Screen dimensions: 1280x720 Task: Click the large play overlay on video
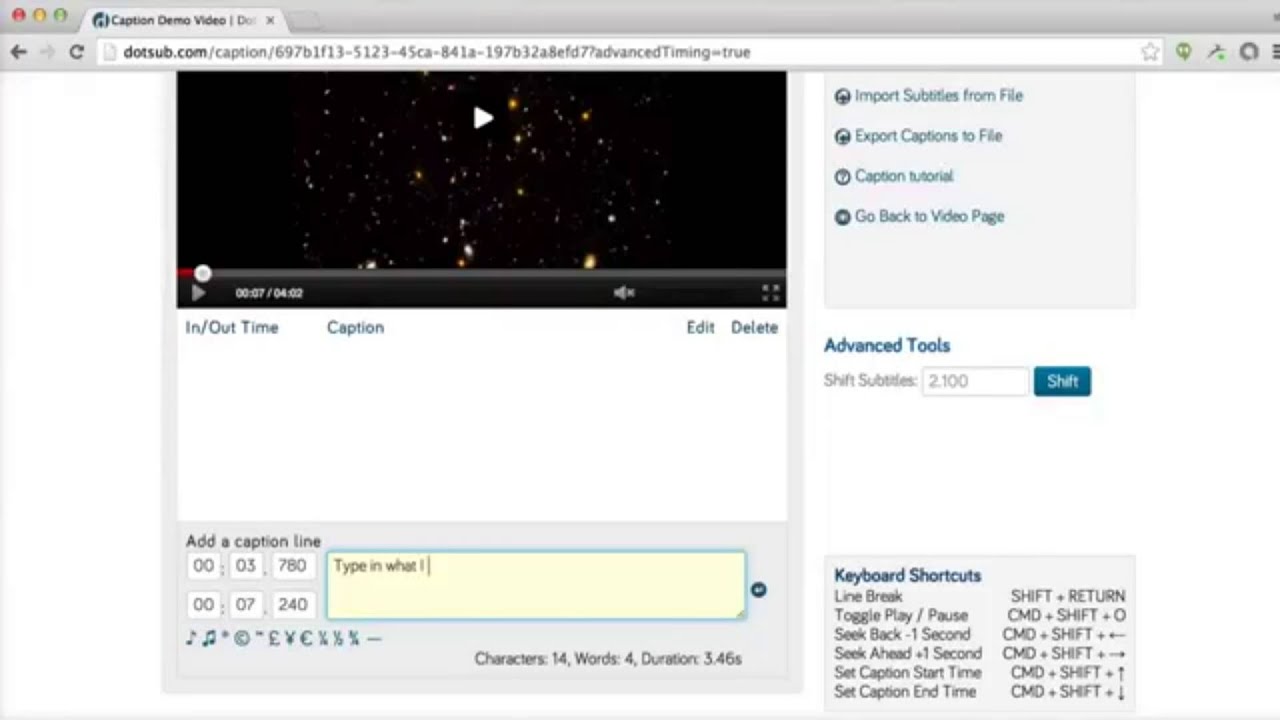(x=482, y=118)
